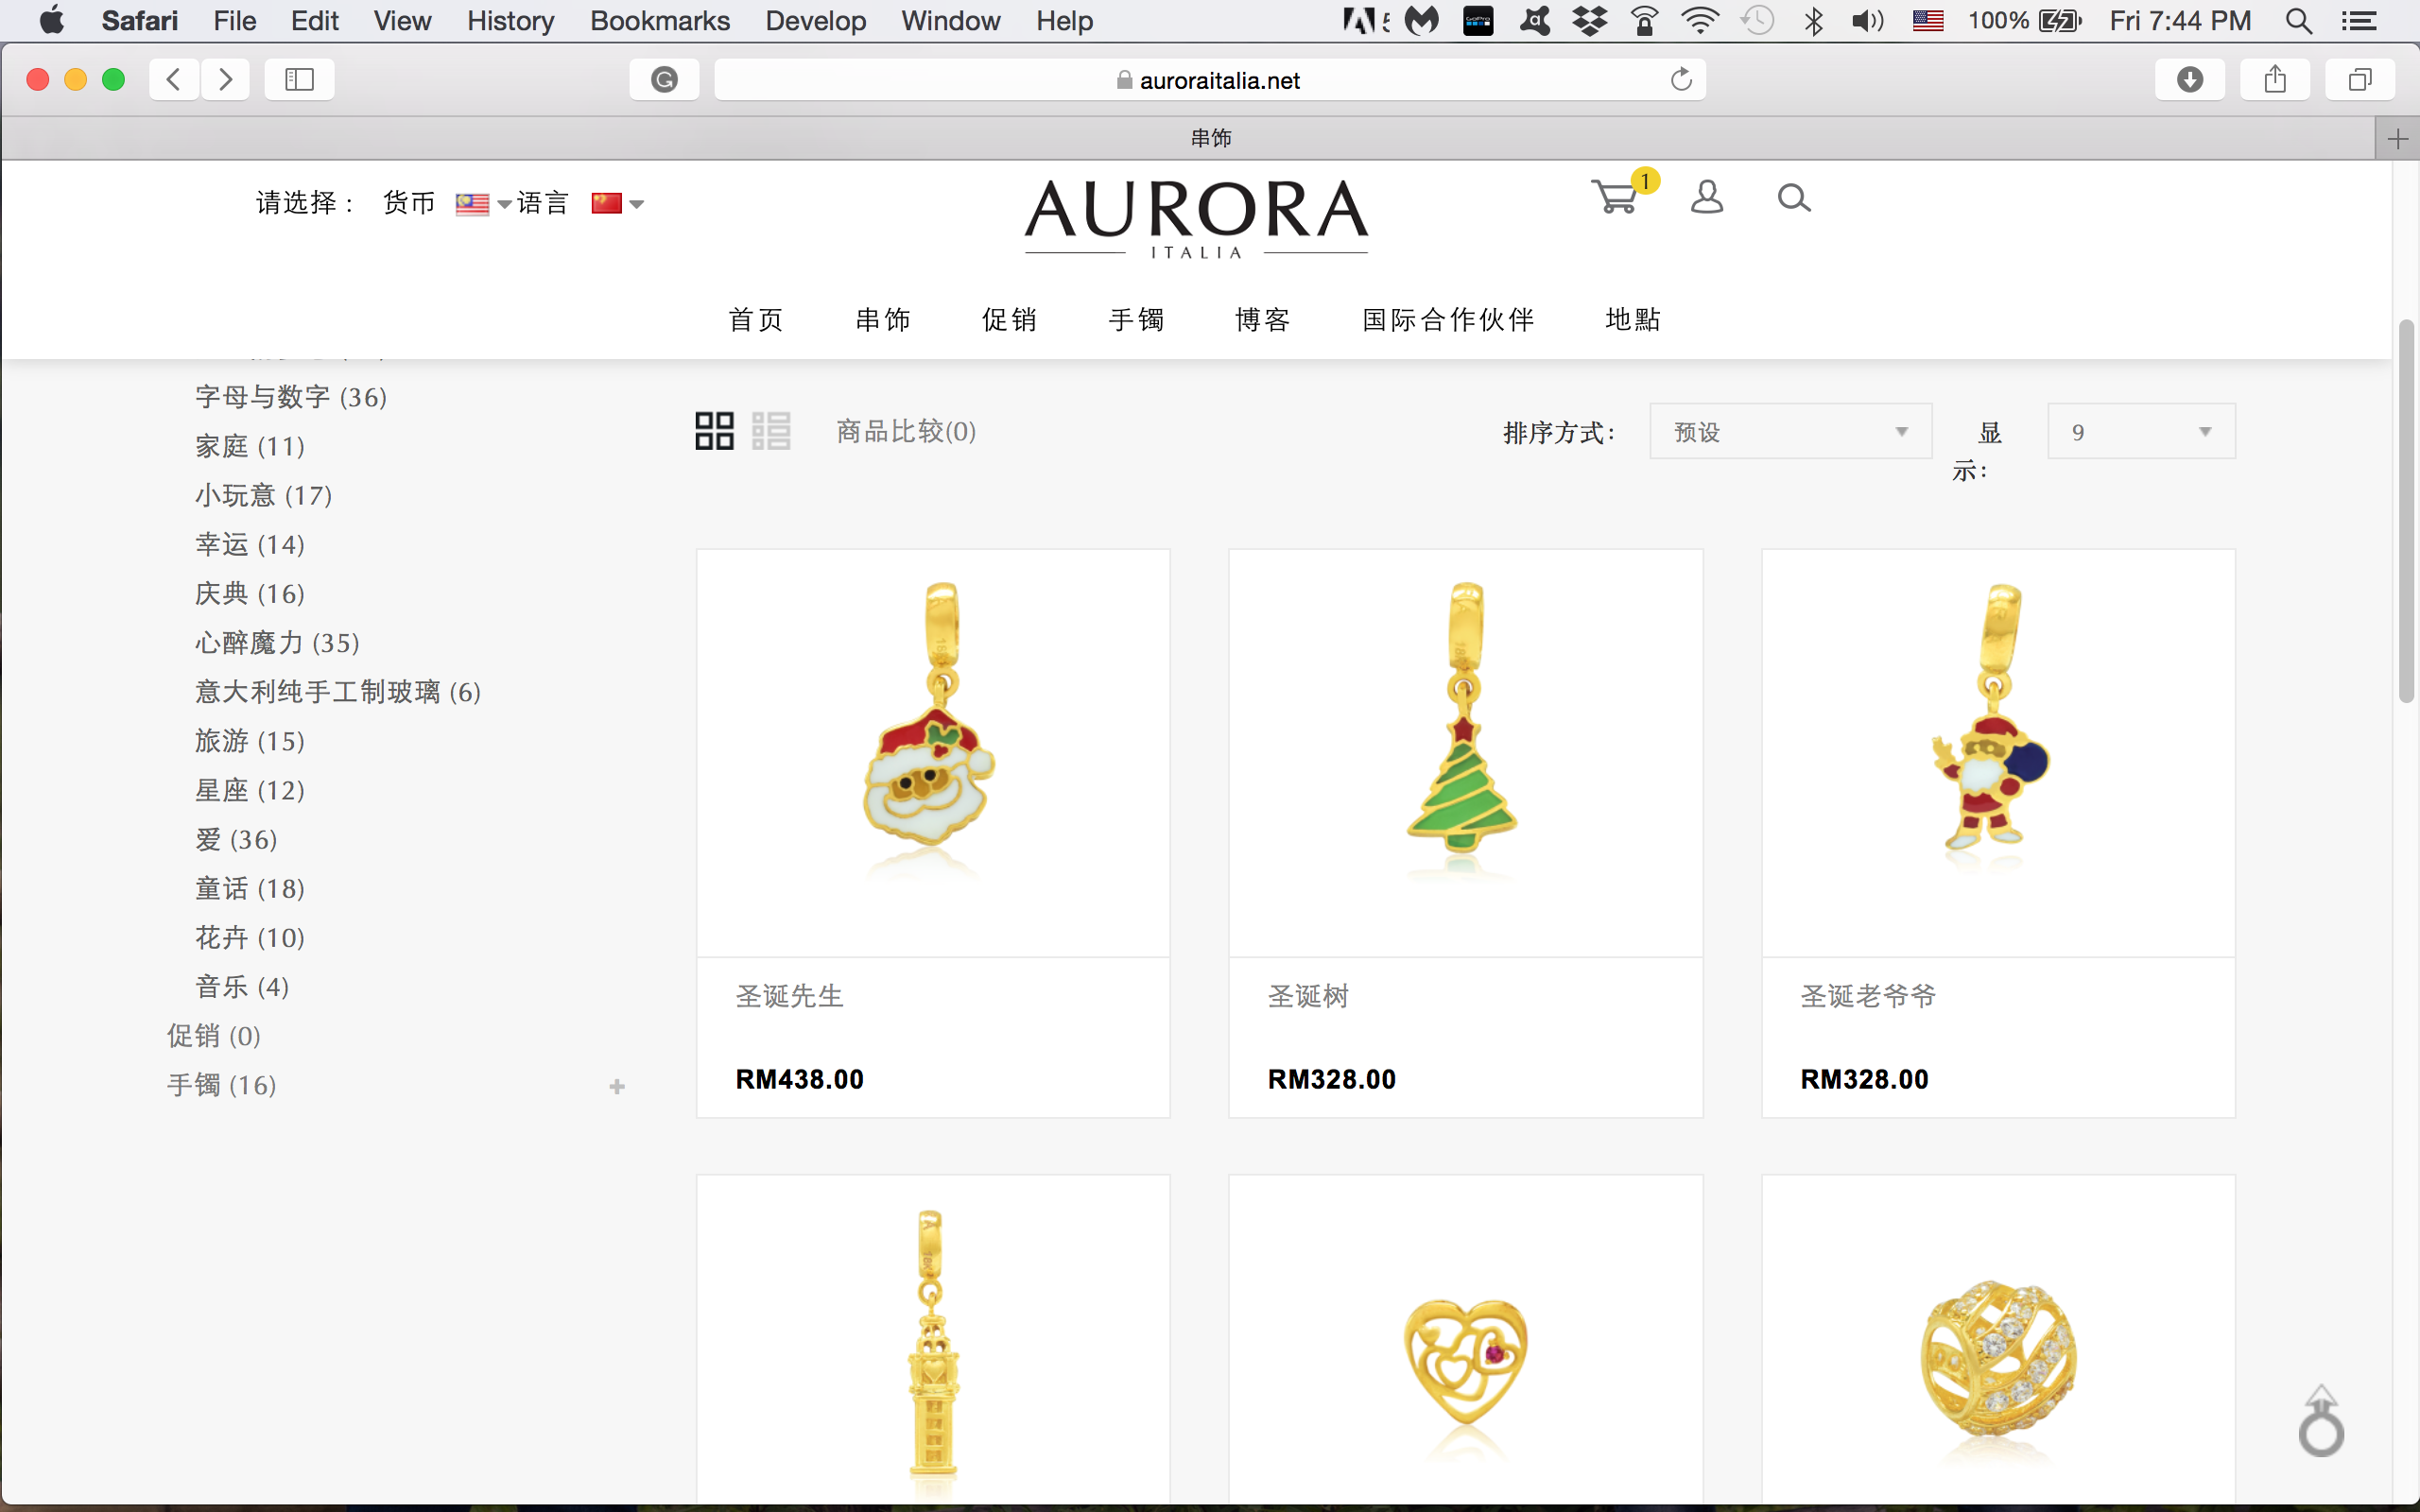Open 地點 navigation link
The height and width of the screenshot is (1512, 2420).
coord(1633,319)
